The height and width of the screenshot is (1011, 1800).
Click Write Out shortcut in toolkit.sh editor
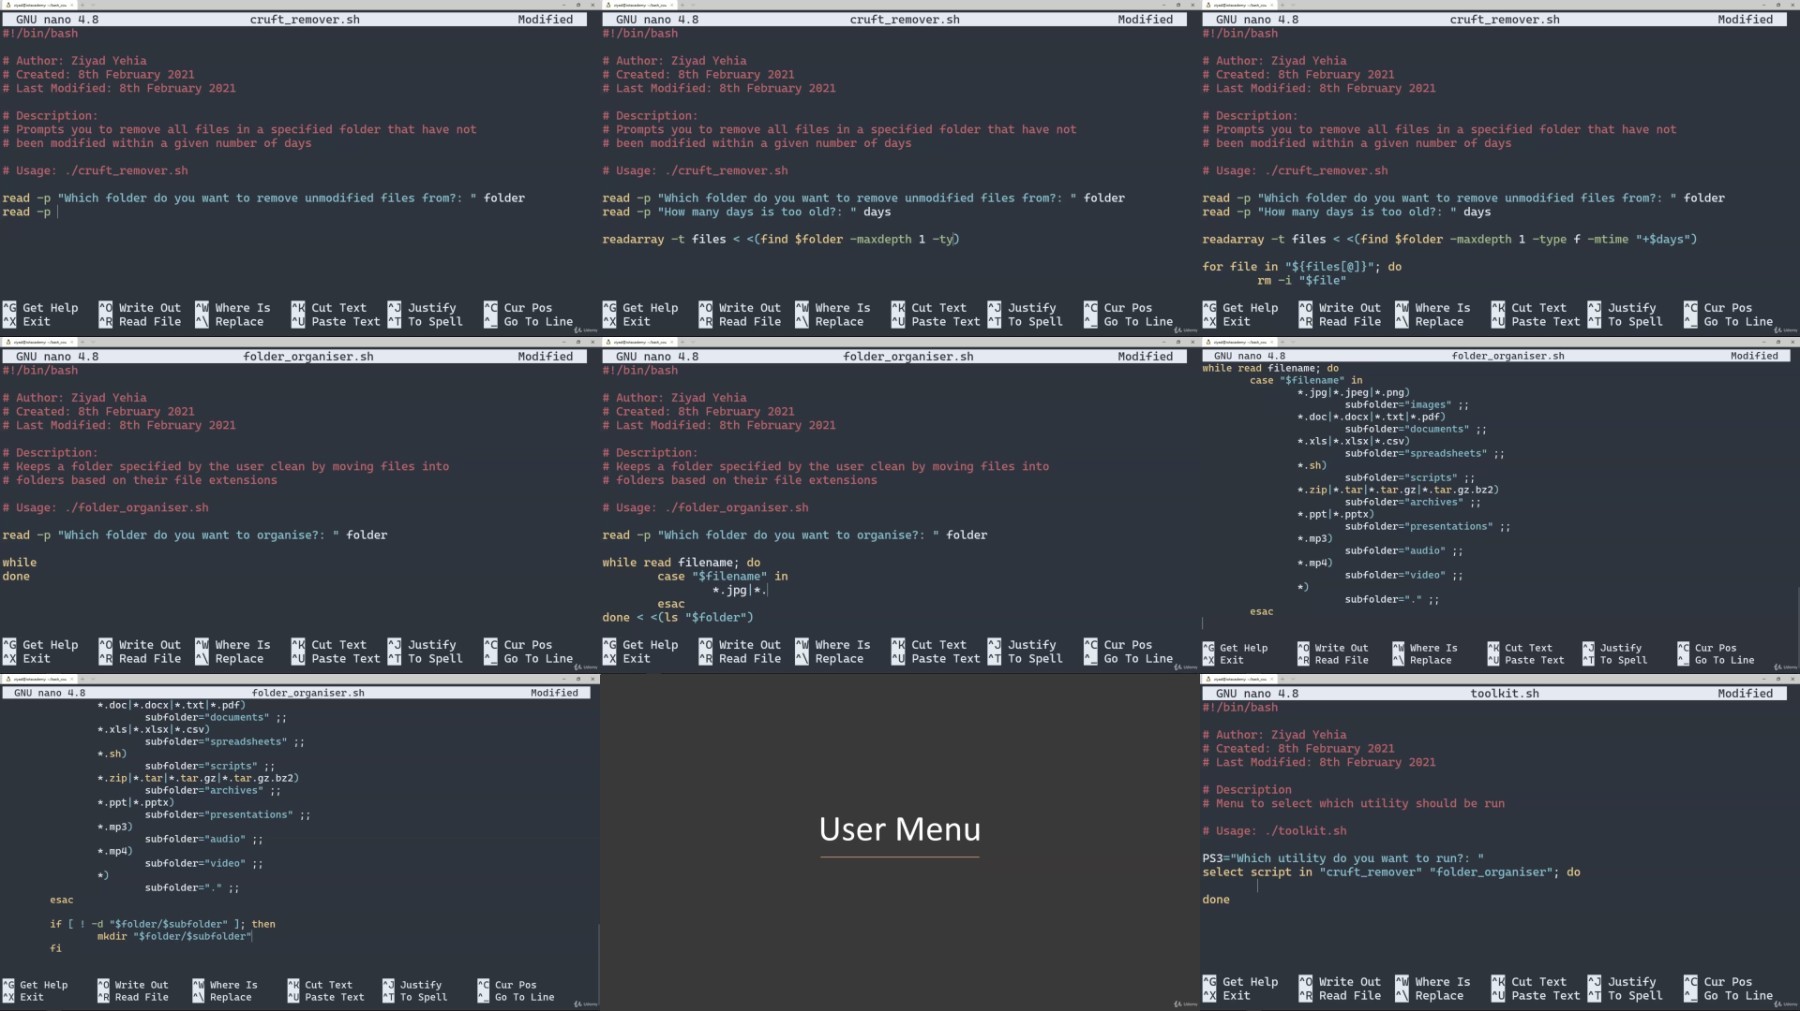tap(1349, 982)
